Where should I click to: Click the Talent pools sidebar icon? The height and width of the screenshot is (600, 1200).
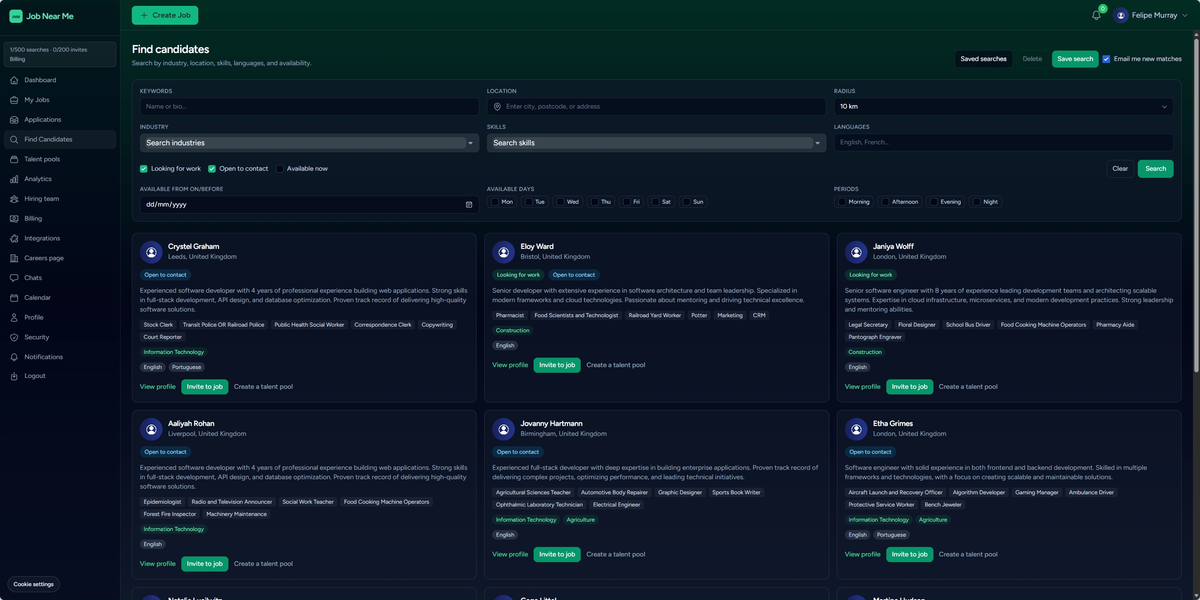[x=14, y=159]
